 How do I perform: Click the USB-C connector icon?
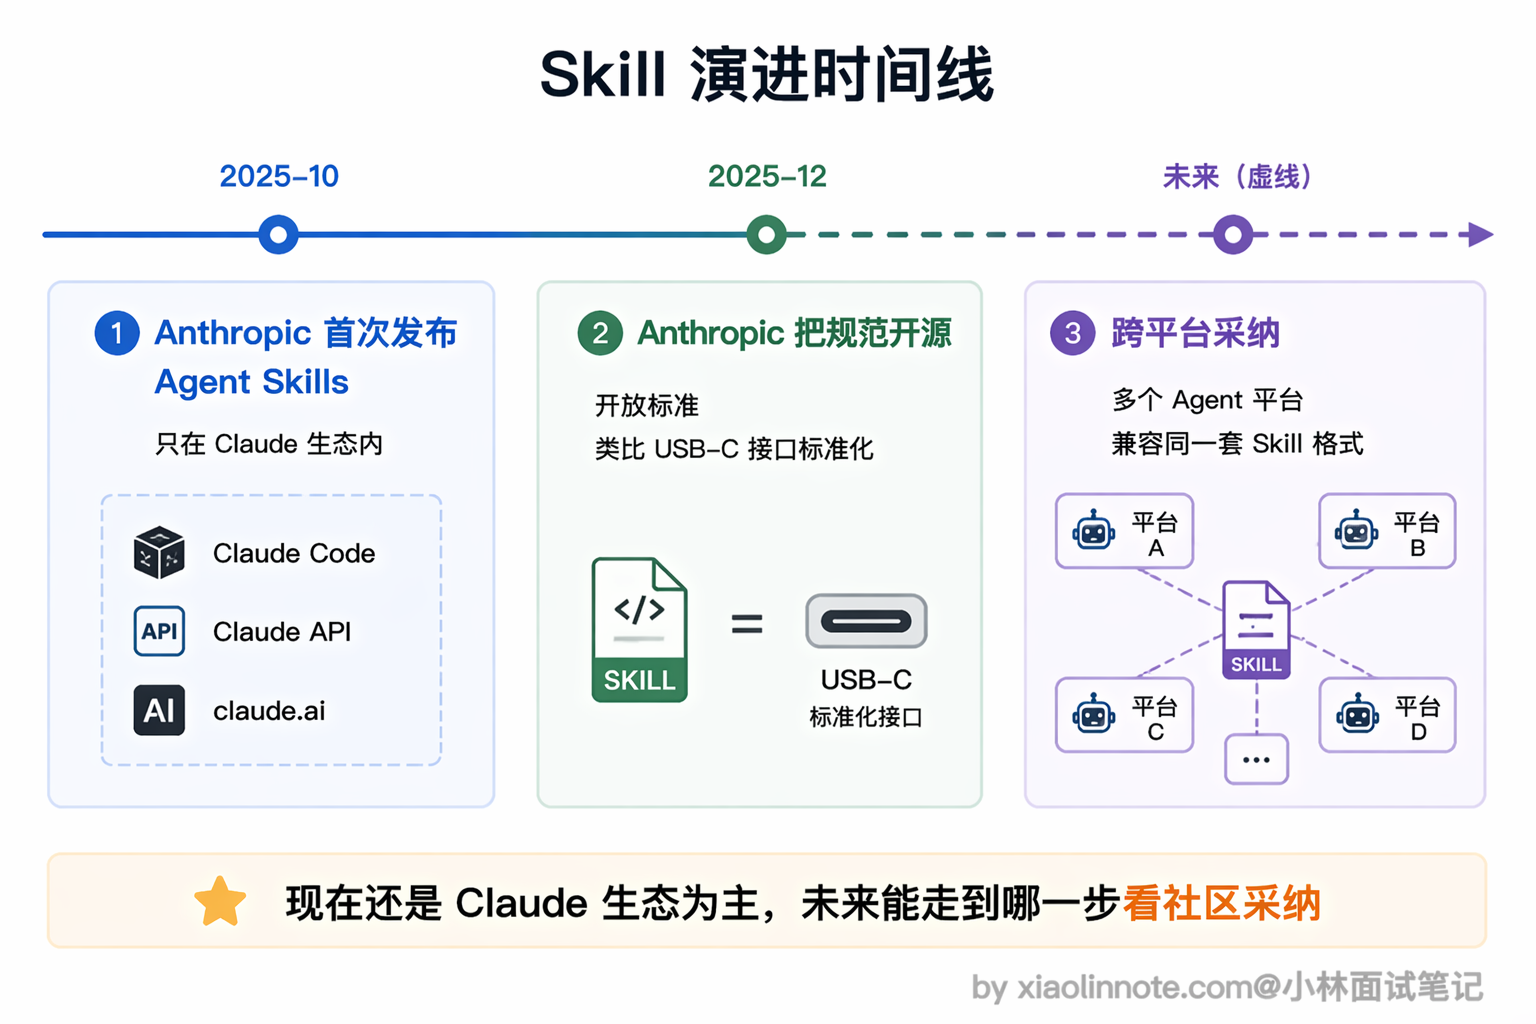(866, 621)
